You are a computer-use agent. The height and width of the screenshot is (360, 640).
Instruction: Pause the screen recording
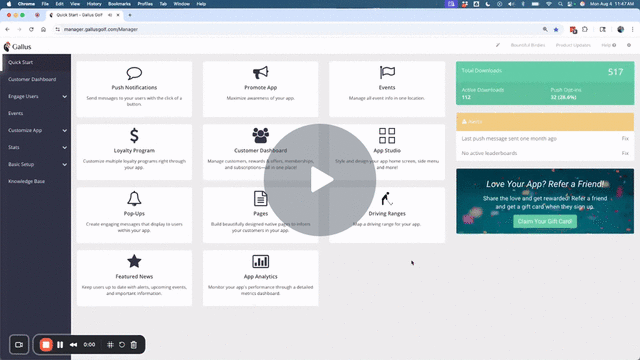(x=60, y=345)
